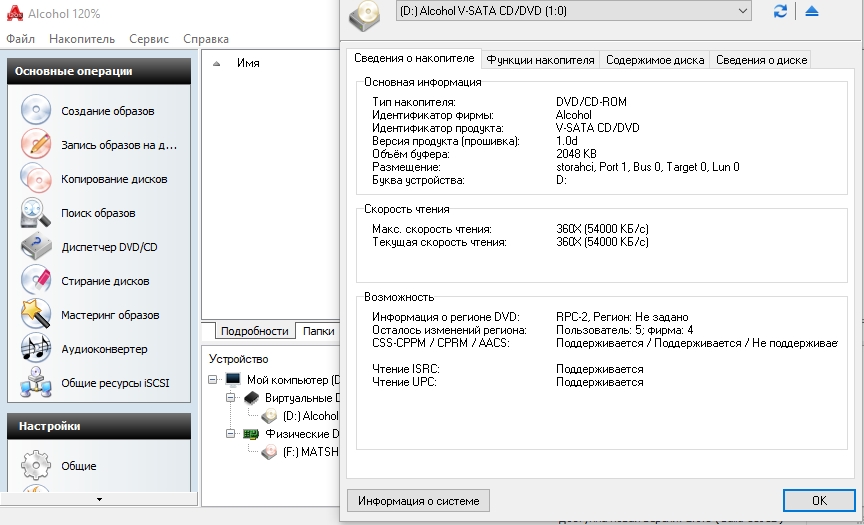The image size is (864, 525).
Task: Open the Файл menu
Action: tap(20, 39)
